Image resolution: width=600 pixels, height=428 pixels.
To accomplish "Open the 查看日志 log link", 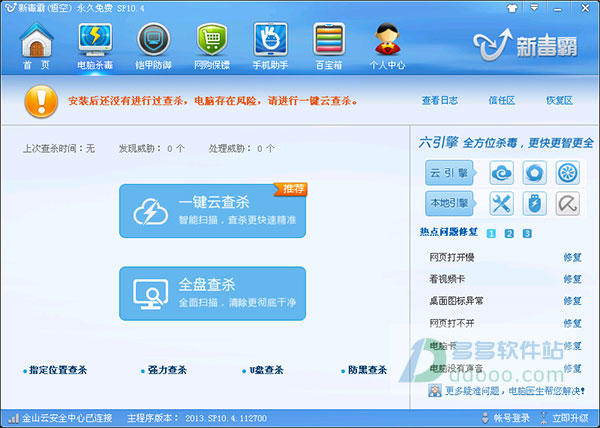I will pos(440,101).
